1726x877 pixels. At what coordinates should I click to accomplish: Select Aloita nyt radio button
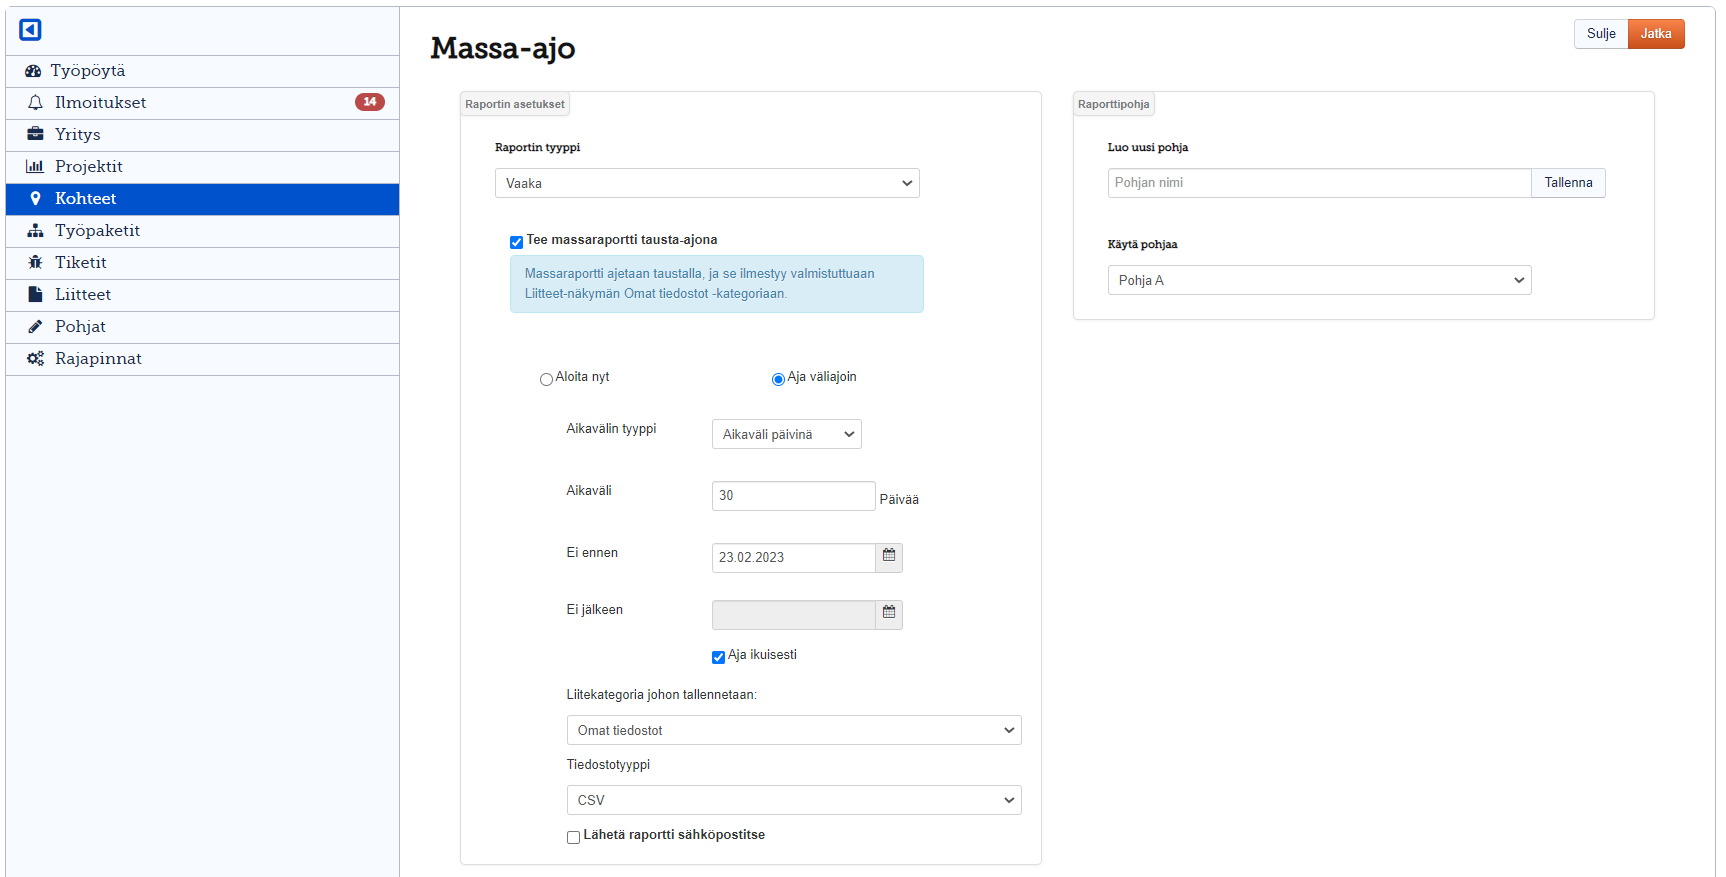tap(546, 379)
